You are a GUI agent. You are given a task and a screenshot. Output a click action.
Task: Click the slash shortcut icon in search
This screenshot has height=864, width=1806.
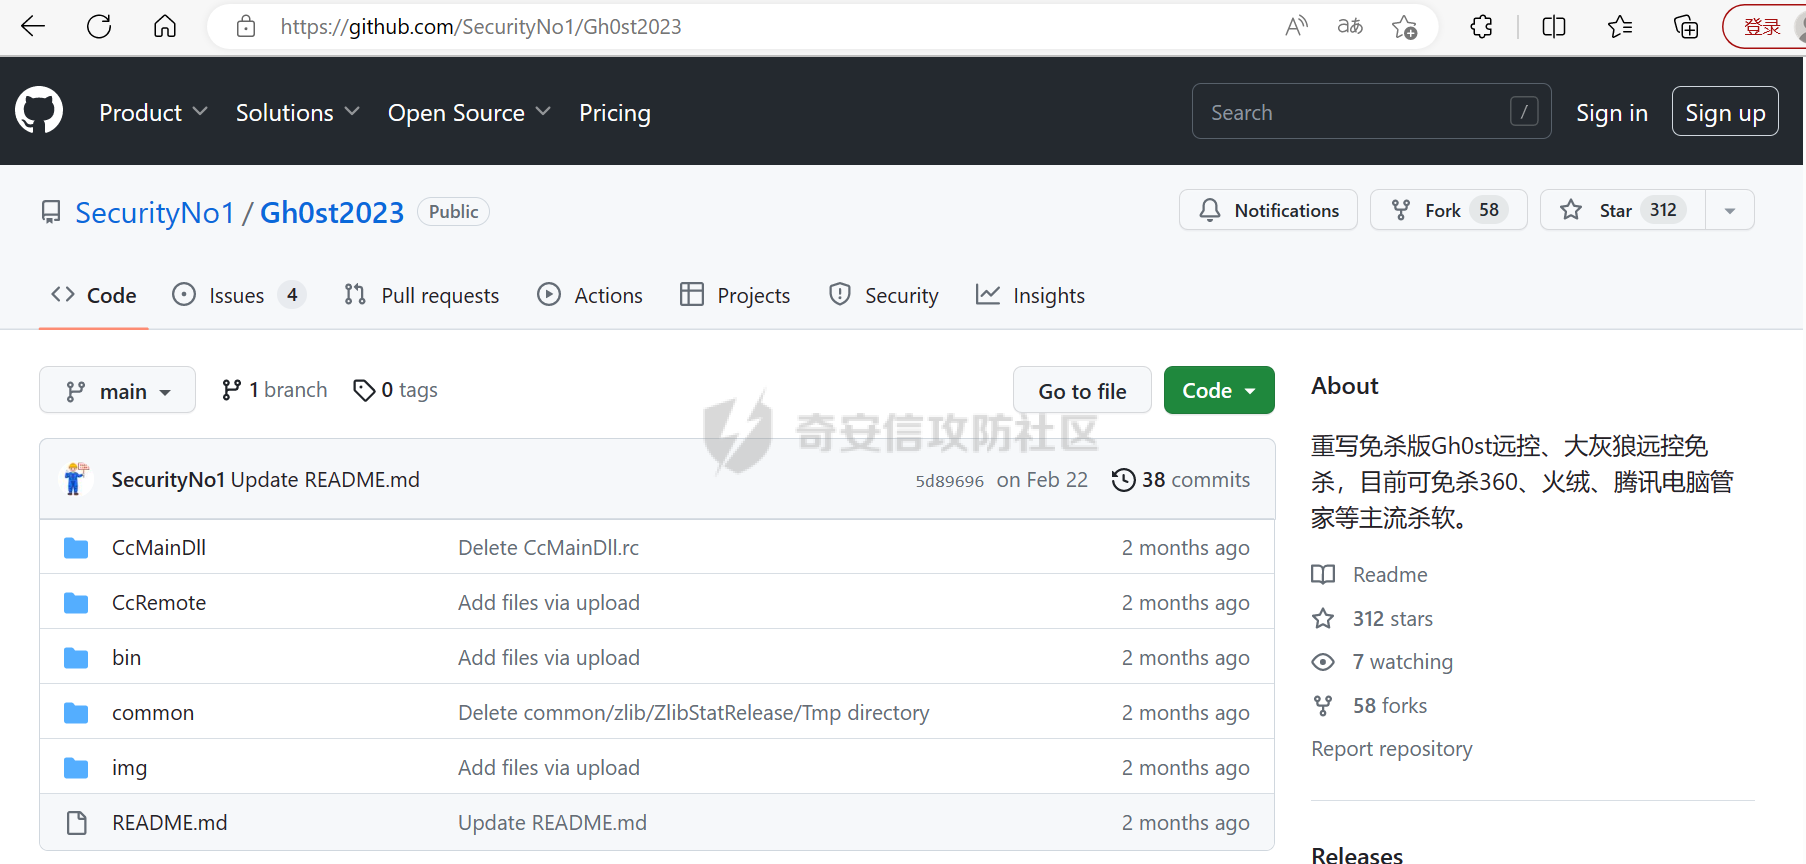tap(1524, 111)
